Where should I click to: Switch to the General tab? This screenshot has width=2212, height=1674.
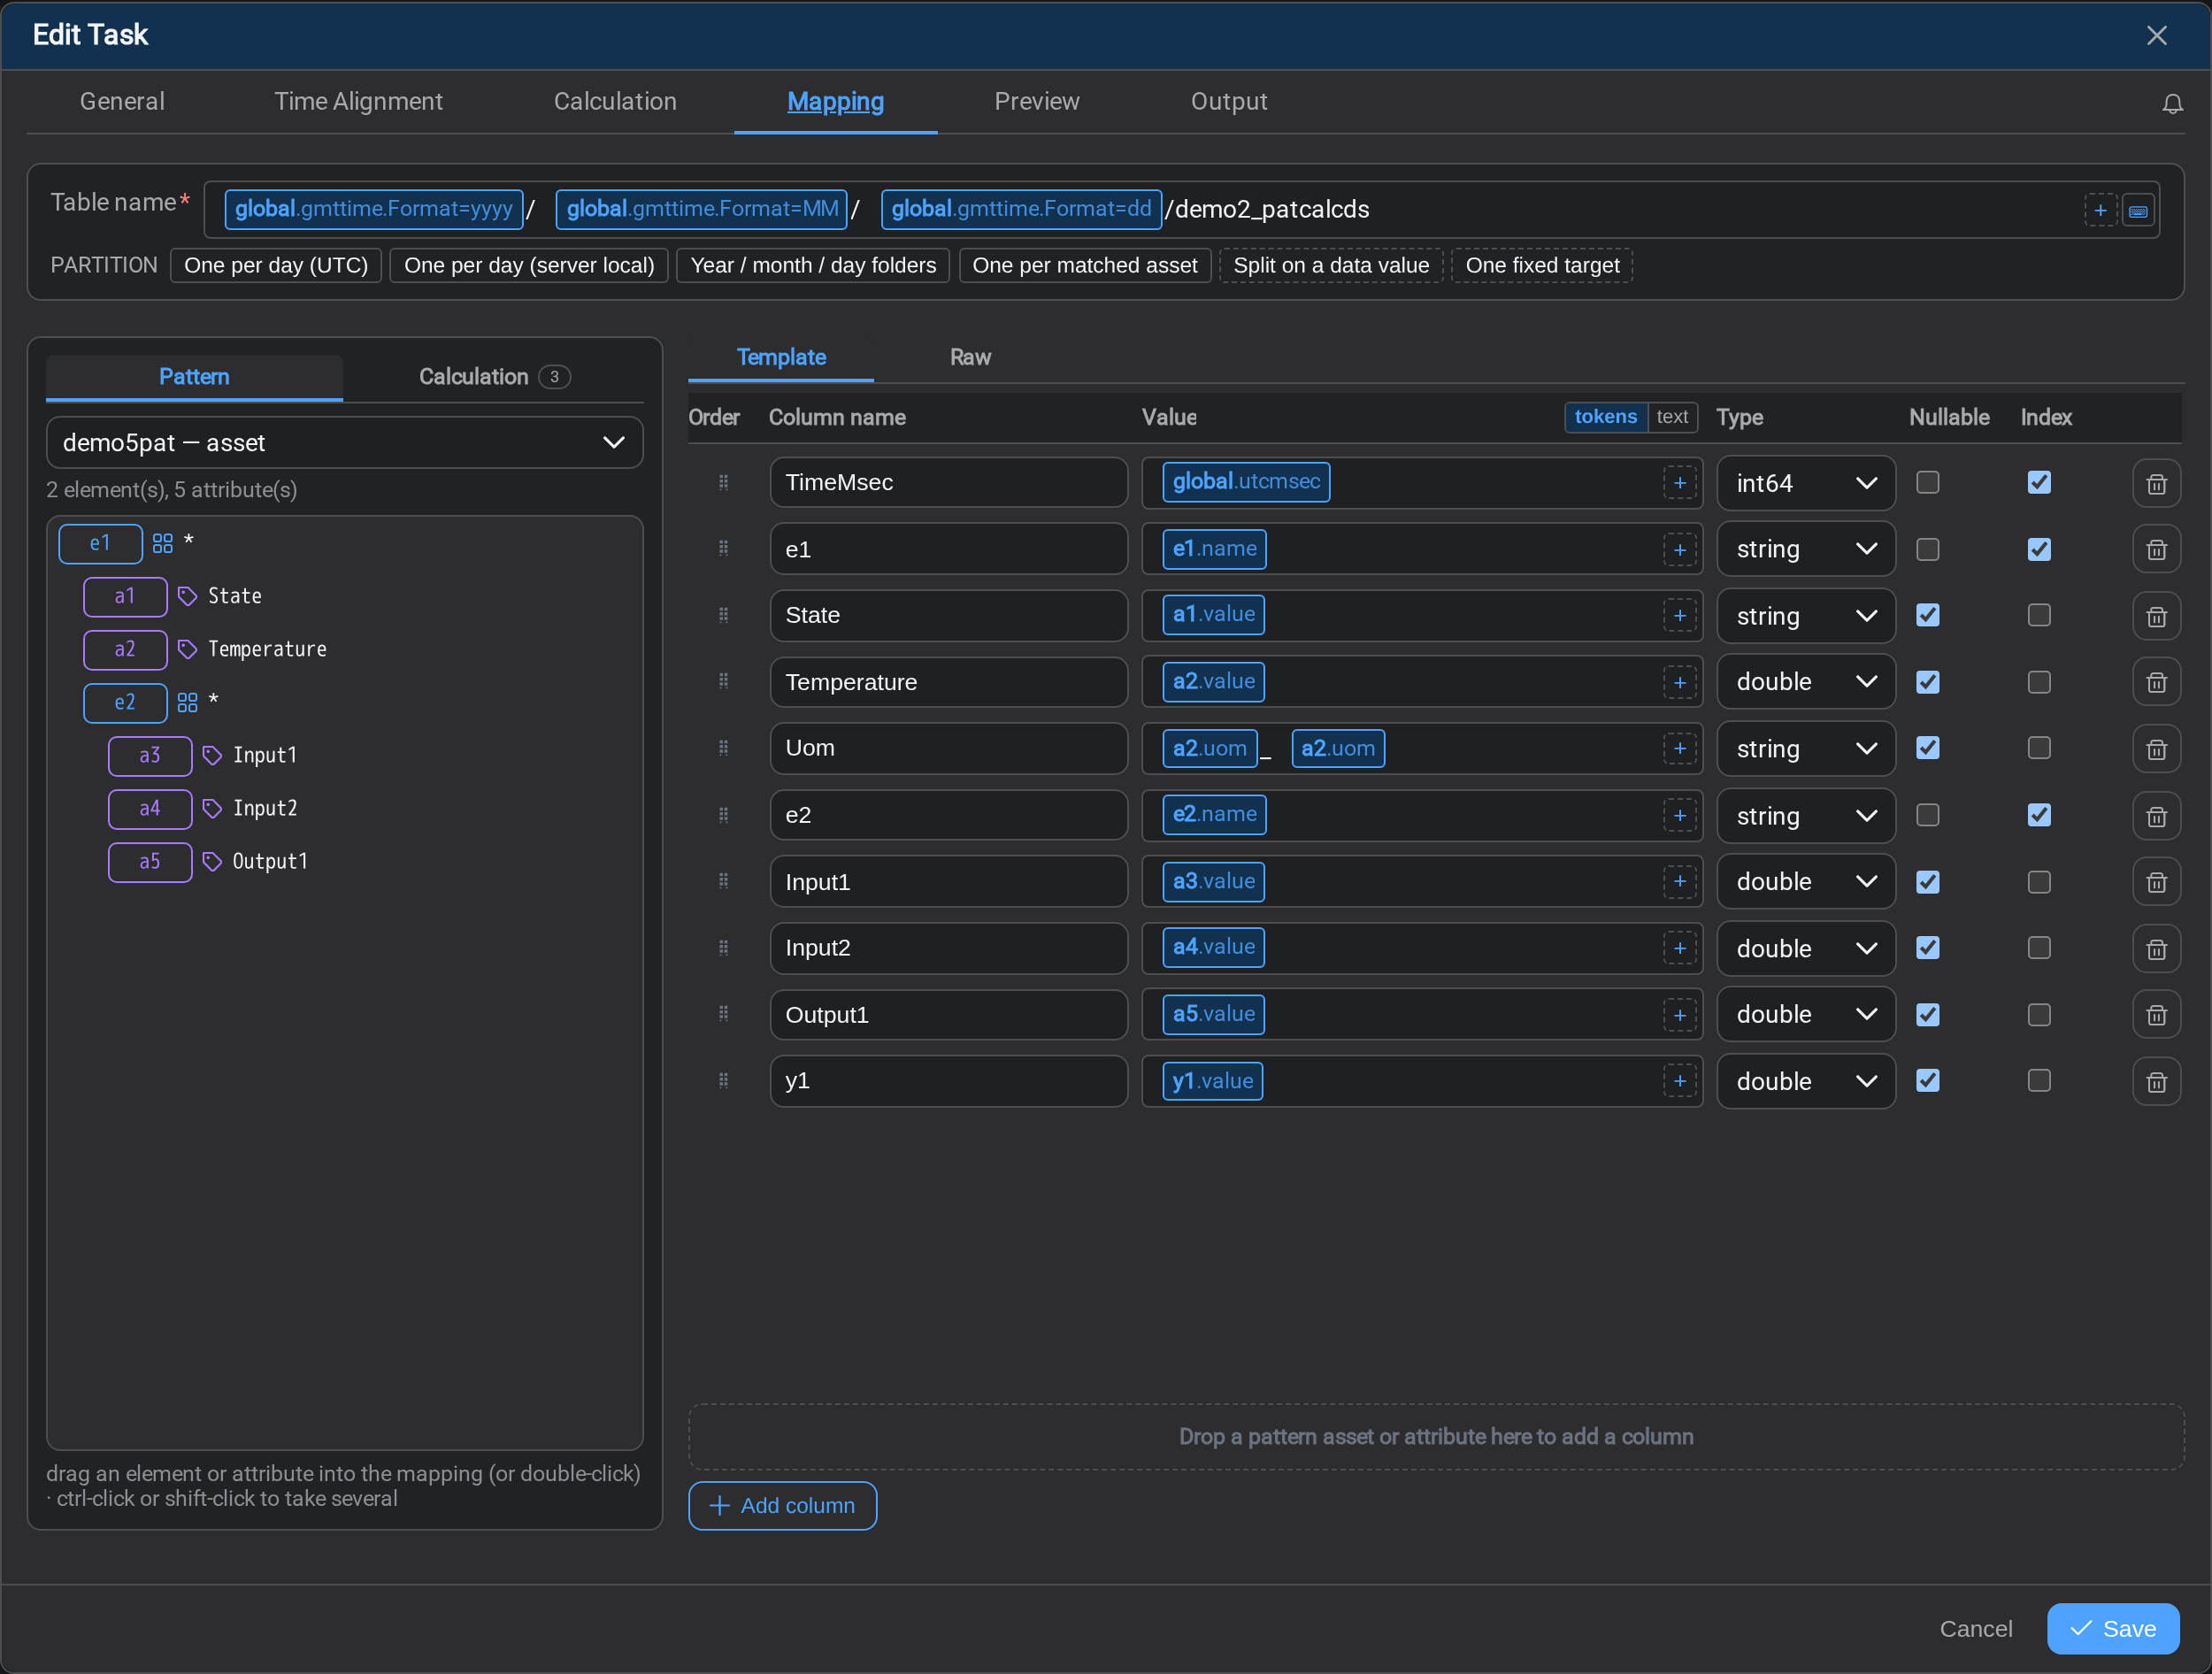tap(122, 102)
